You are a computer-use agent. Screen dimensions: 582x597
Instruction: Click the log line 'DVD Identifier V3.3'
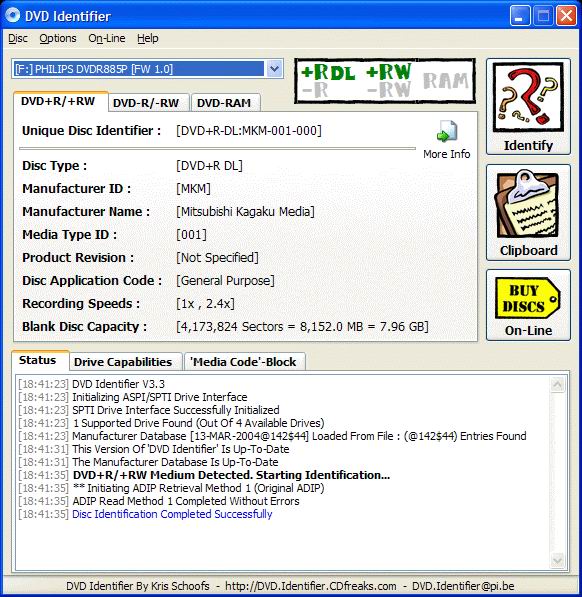118,384
